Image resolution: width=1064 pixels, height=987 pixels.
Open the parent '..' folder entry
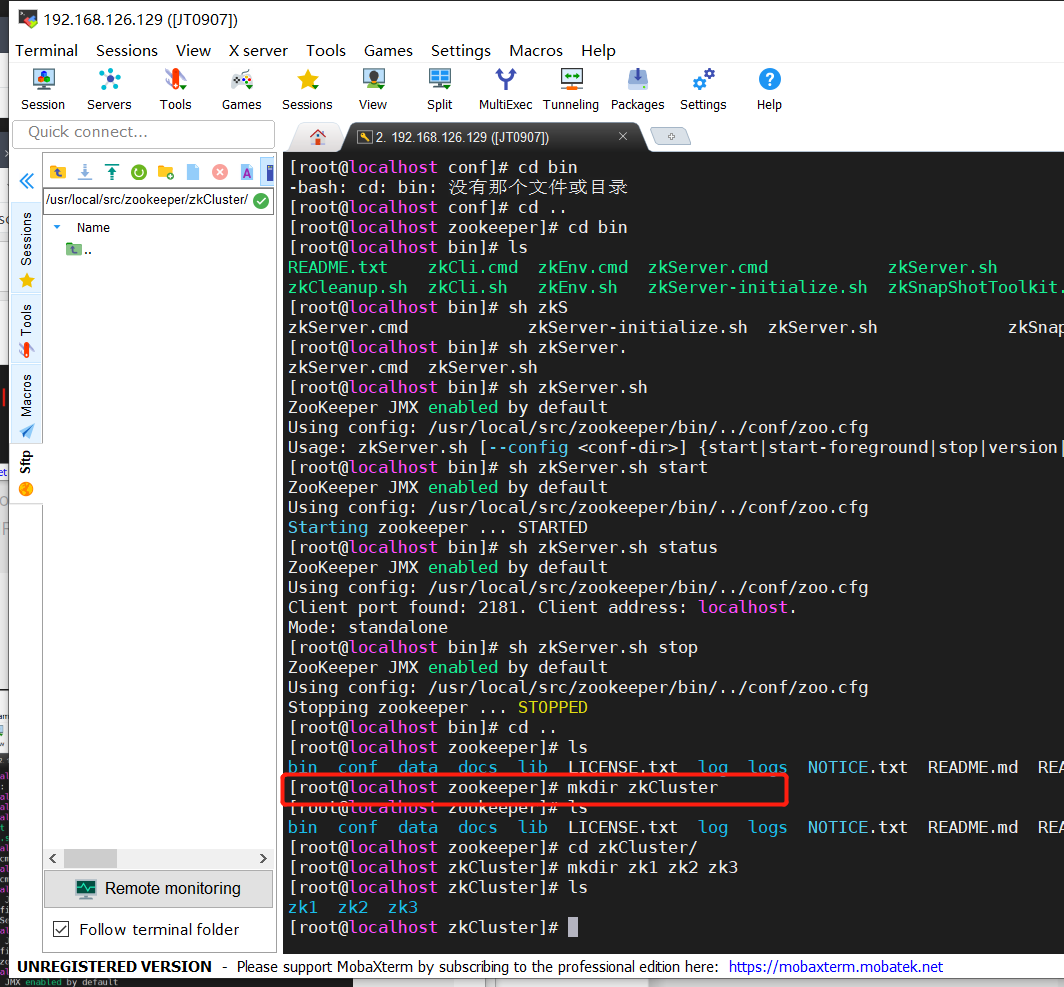tap(79, 250)
